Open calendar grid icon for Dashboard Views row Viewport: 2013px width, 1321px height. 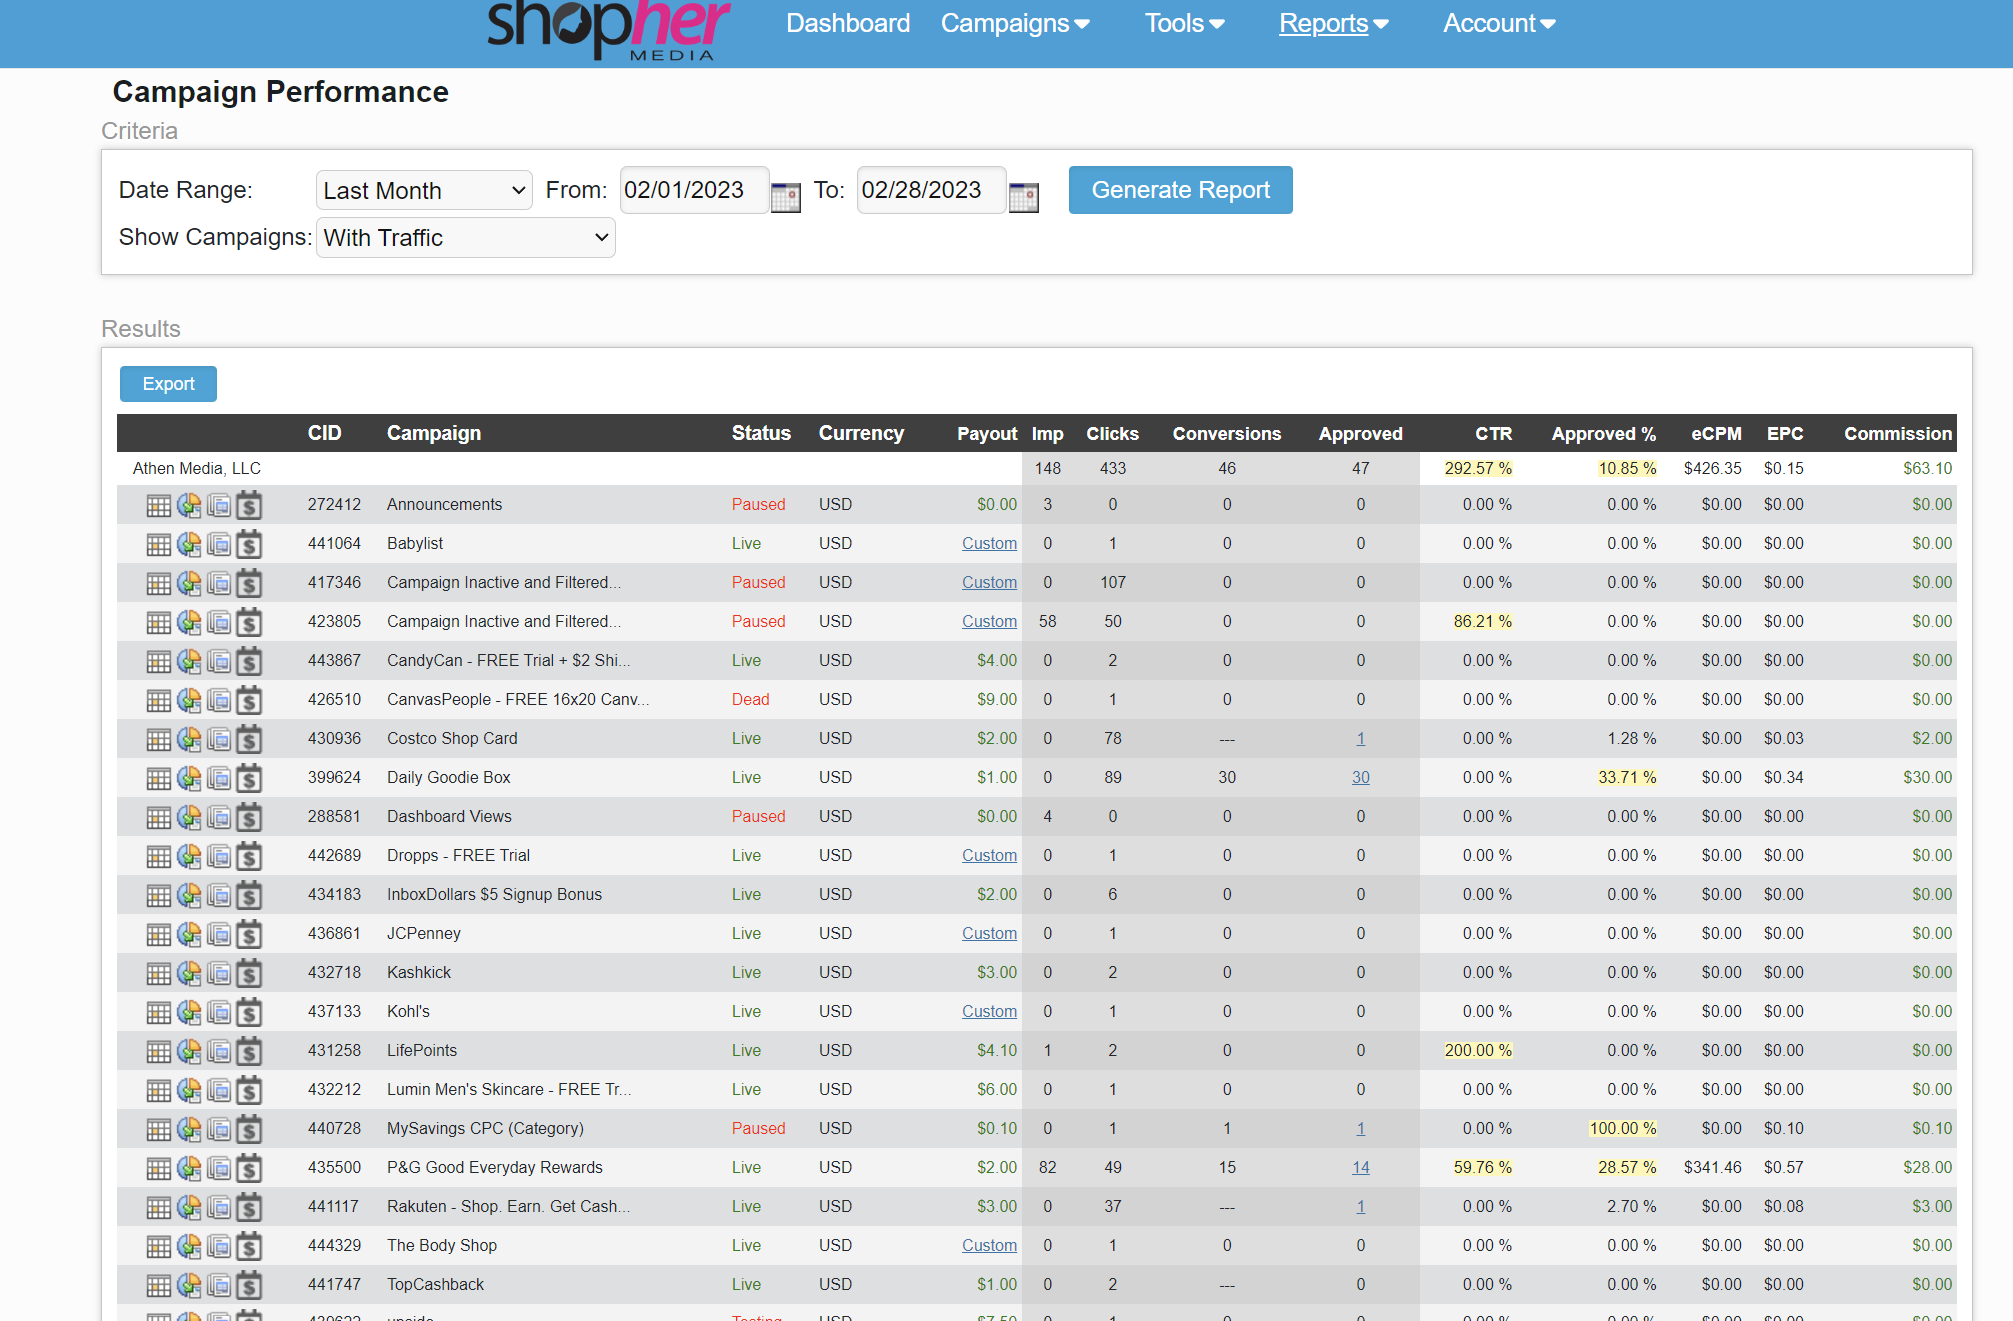(159, 817)
